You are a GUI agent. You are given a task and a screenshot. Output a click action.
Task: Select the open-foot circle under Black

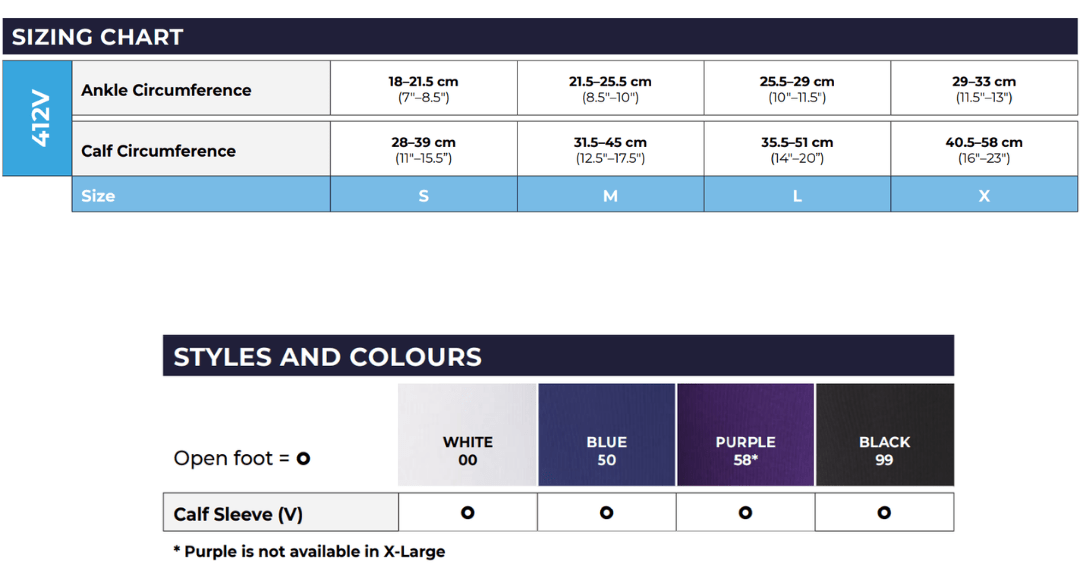click(884, 513)
